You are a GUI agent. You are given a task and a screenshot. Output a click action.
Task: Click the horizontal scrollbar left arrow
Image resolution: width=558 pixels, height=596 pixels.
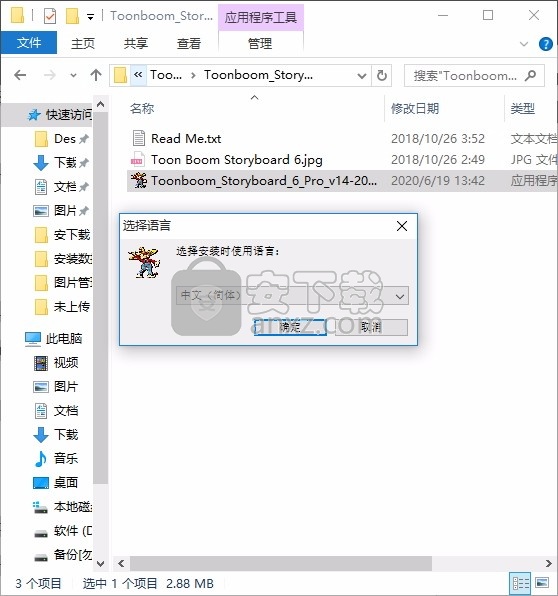point(121,563)
